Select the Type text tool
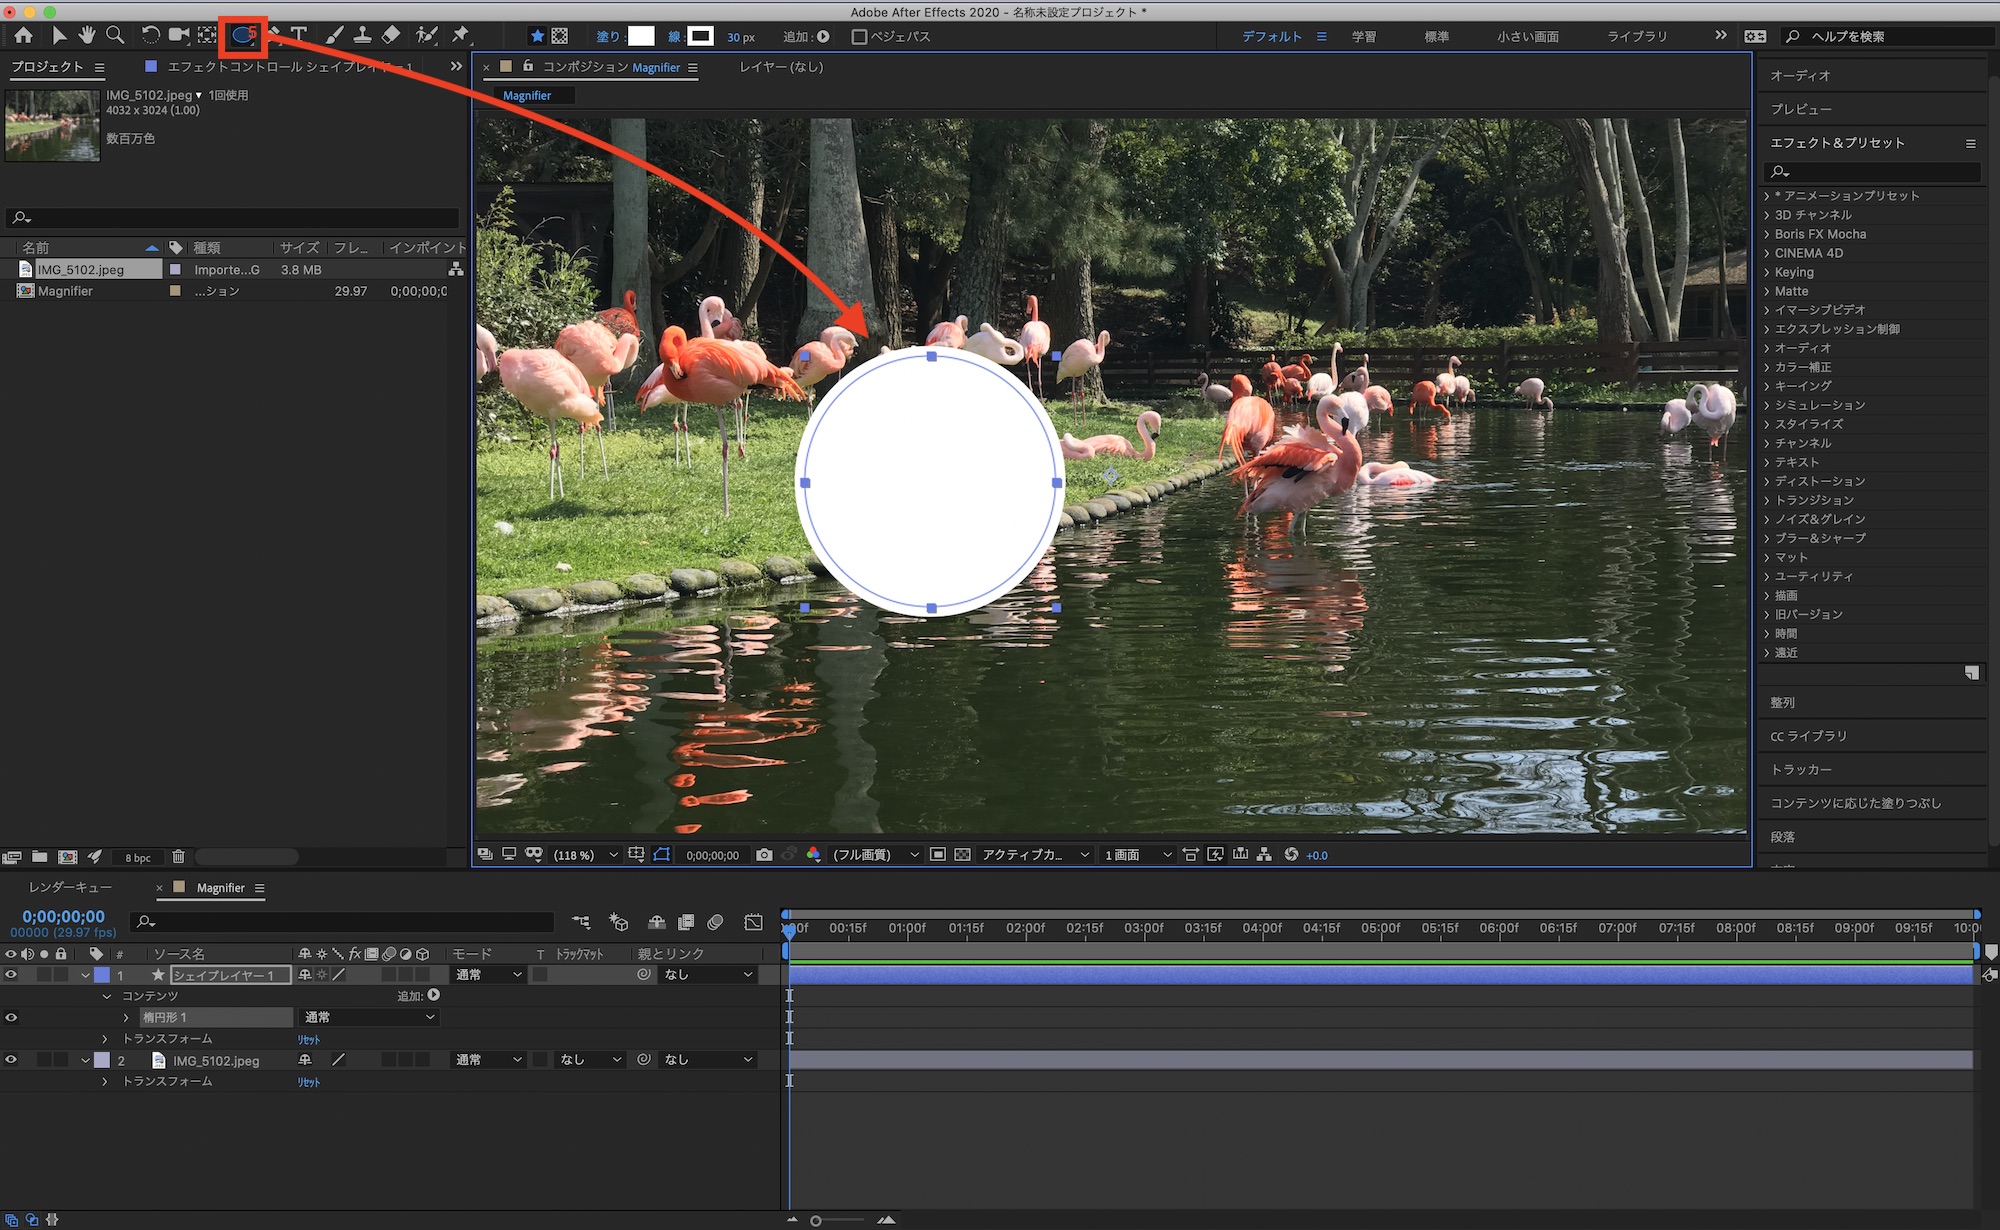The width and height of the screenshot is (2000, 1230). (x=299, y=36)
